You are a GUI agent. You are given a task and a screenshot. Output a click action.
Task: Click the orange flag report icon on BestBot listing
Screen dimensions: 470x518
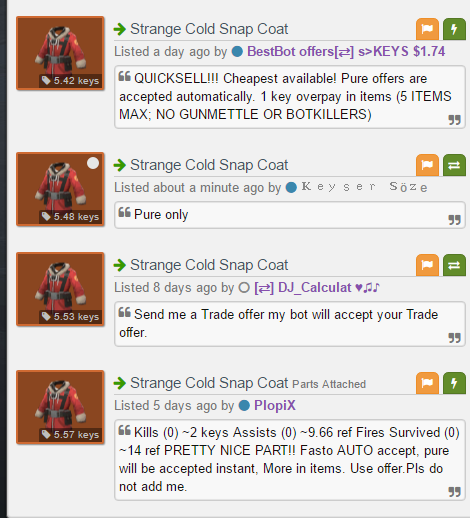tap(427, 29)
